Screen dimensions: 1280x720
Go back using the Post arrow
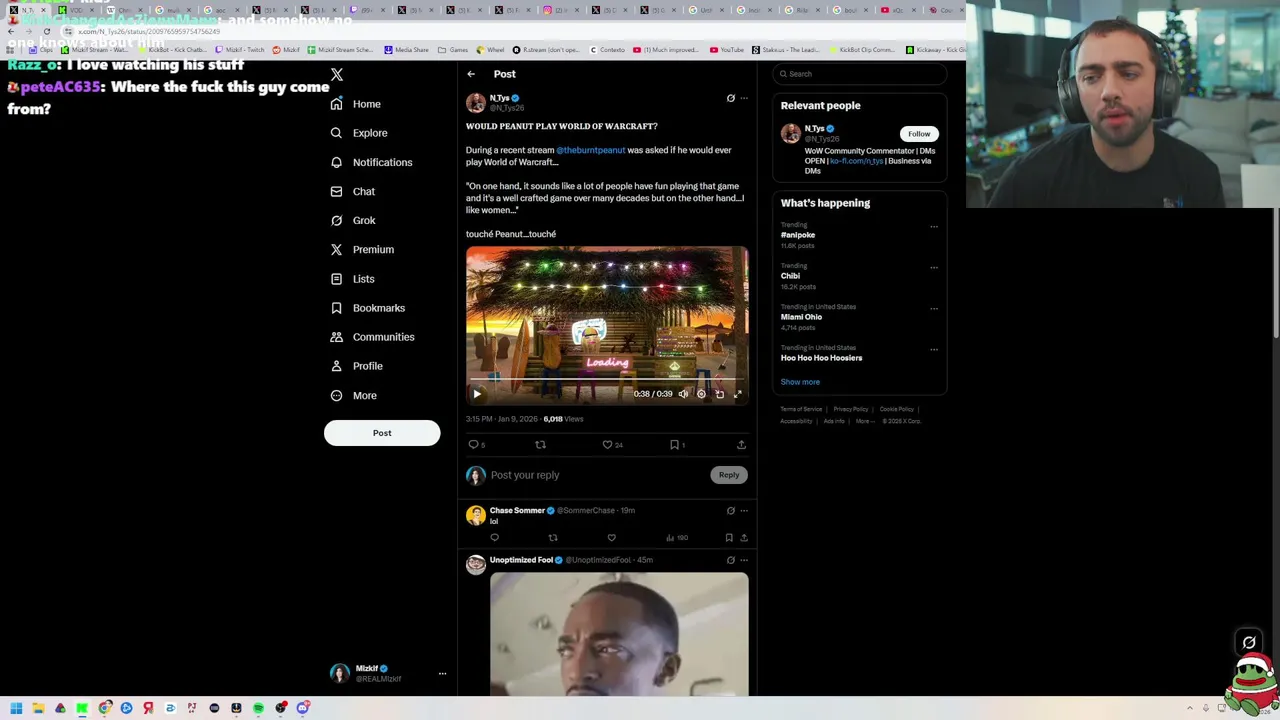click(x=471, y=74)
